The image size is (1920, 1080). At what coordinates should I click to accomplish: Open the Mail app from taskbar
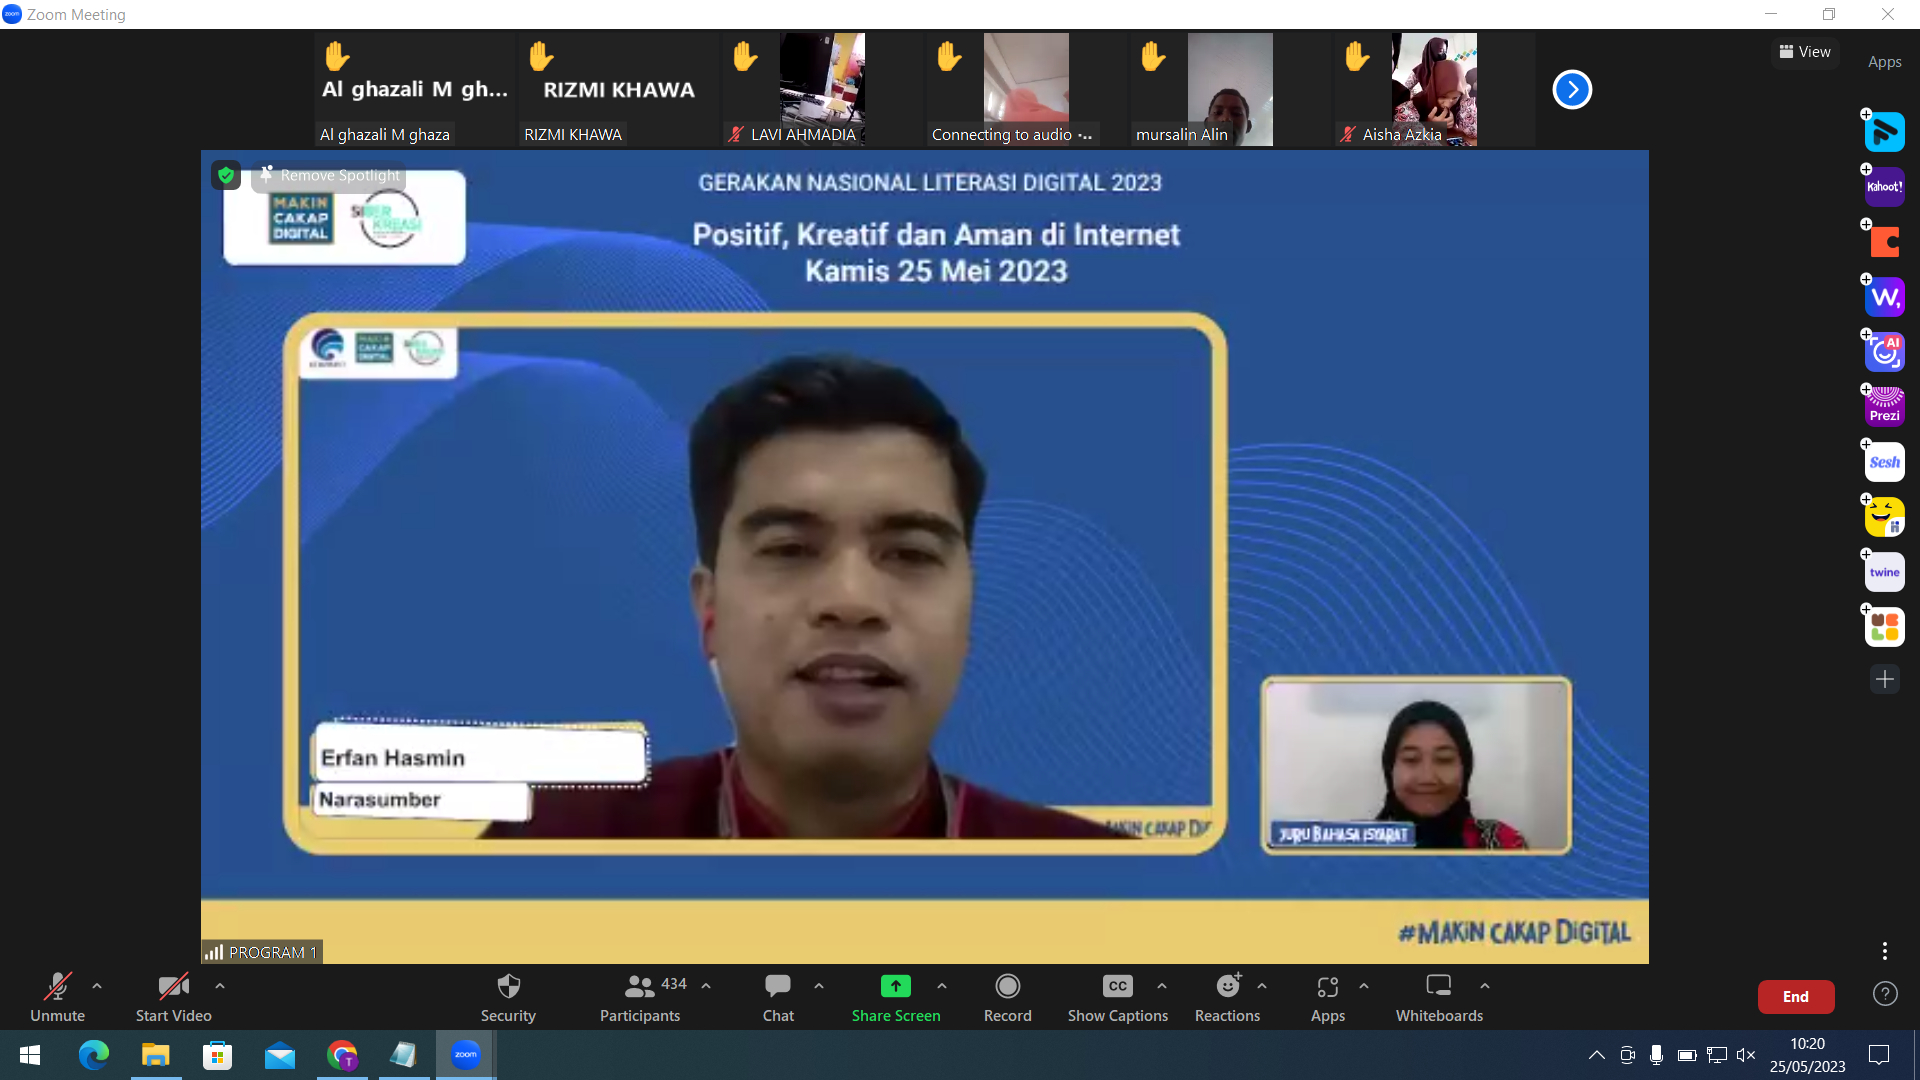click(280, 1055)
